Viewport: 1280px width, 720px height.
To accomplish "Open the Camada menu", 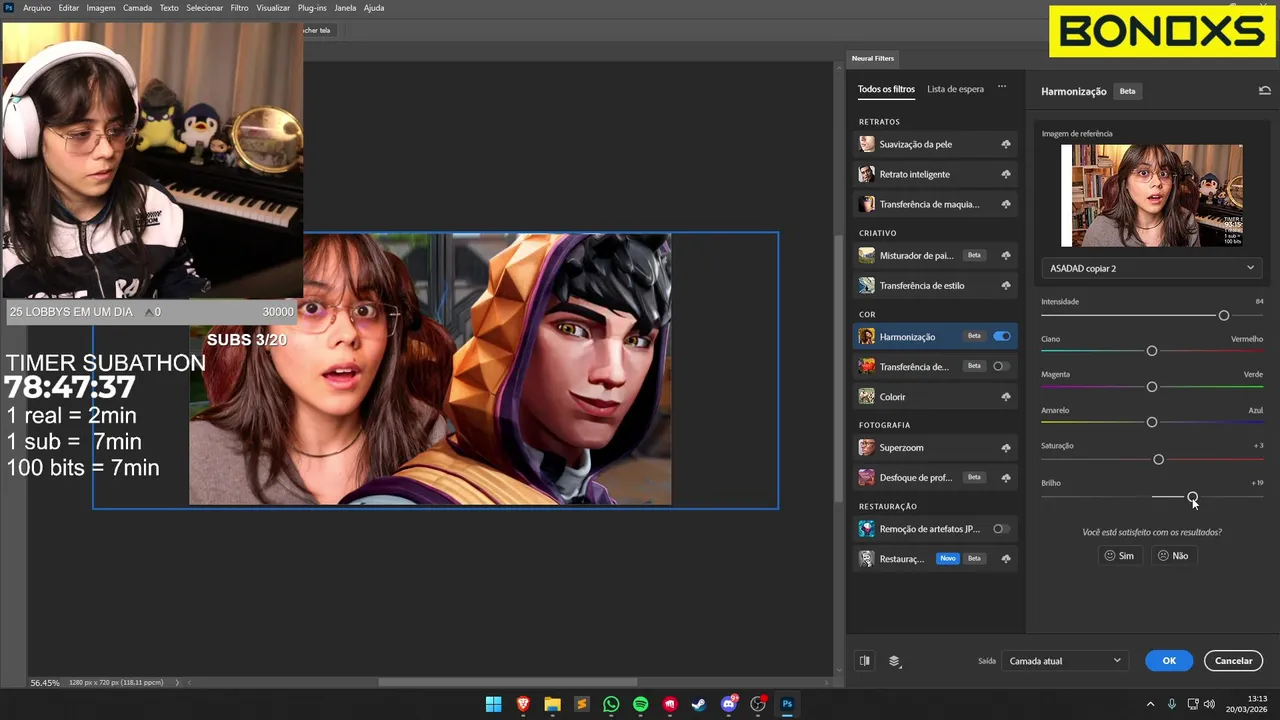I will pyautogui.click(x=137, y=8).
